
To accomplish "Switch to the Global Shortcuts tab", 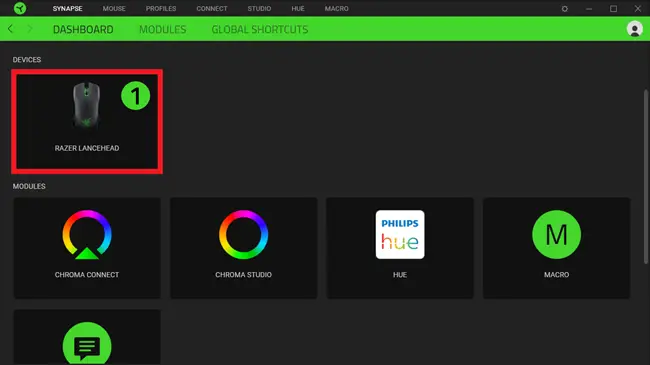I will (x=260, y=29).
